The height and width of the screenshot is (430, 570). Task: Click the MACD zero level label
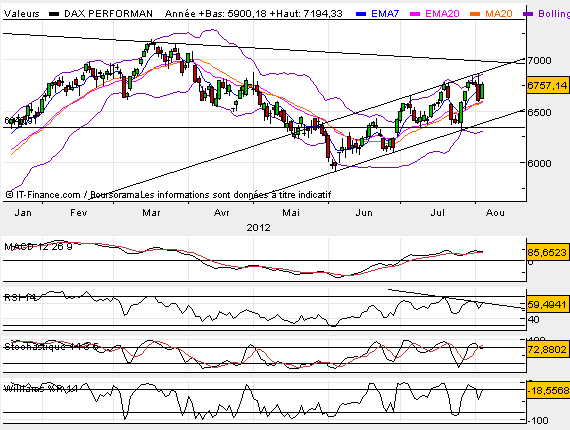[530, 262]
